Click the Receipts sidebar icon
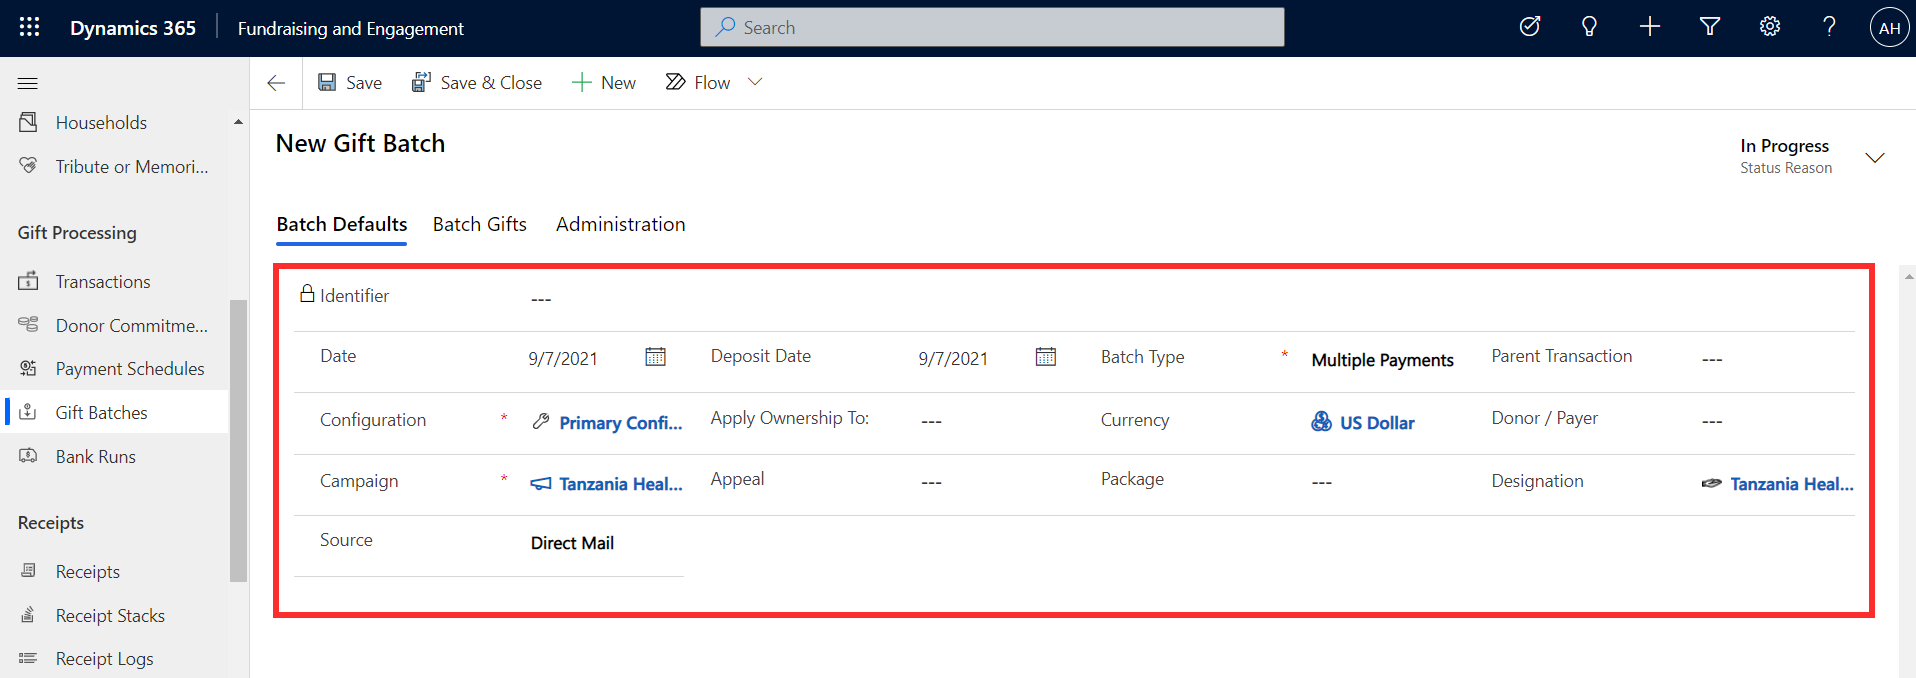Viewport: 1916px width, 678px height. point(28,571)
